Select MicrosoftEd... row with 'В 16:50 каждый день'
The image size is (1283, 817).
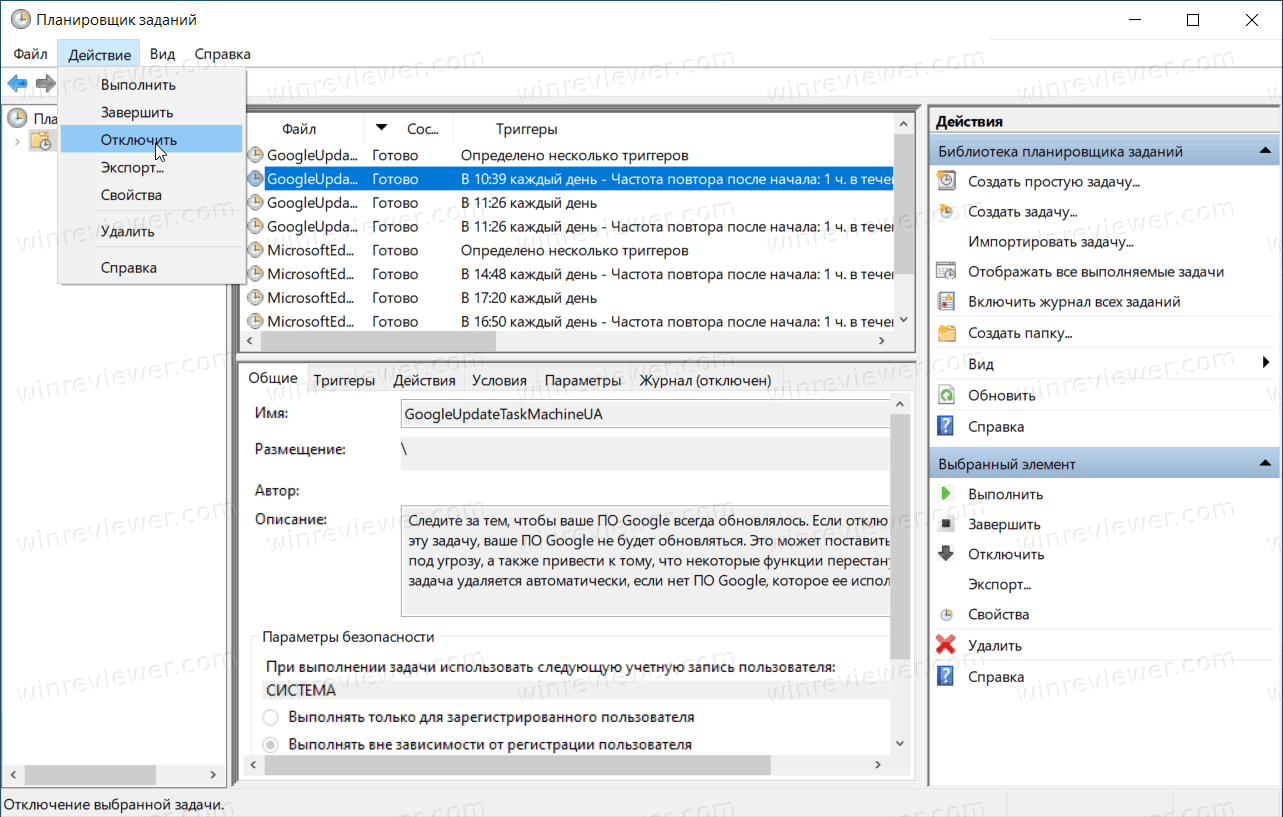(569, 321)
